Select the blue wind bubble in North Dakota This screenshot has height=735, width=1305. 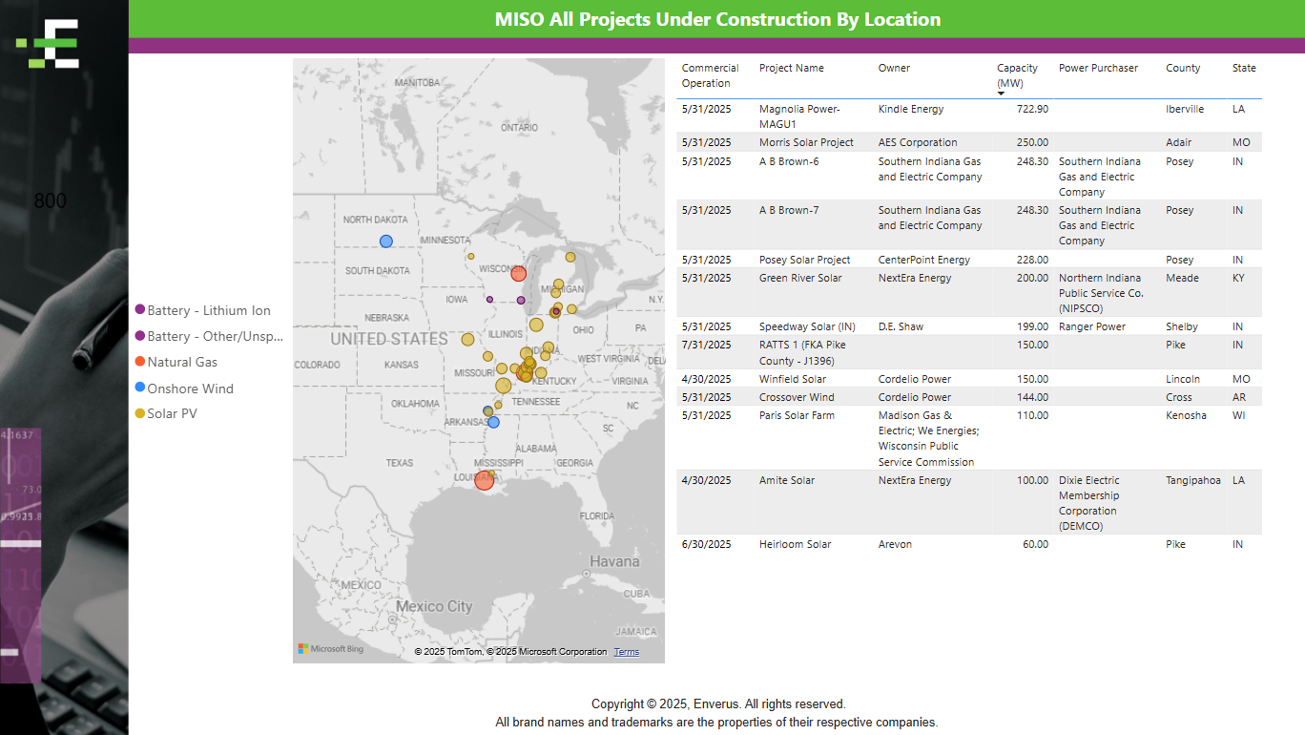tap(386, 241)
